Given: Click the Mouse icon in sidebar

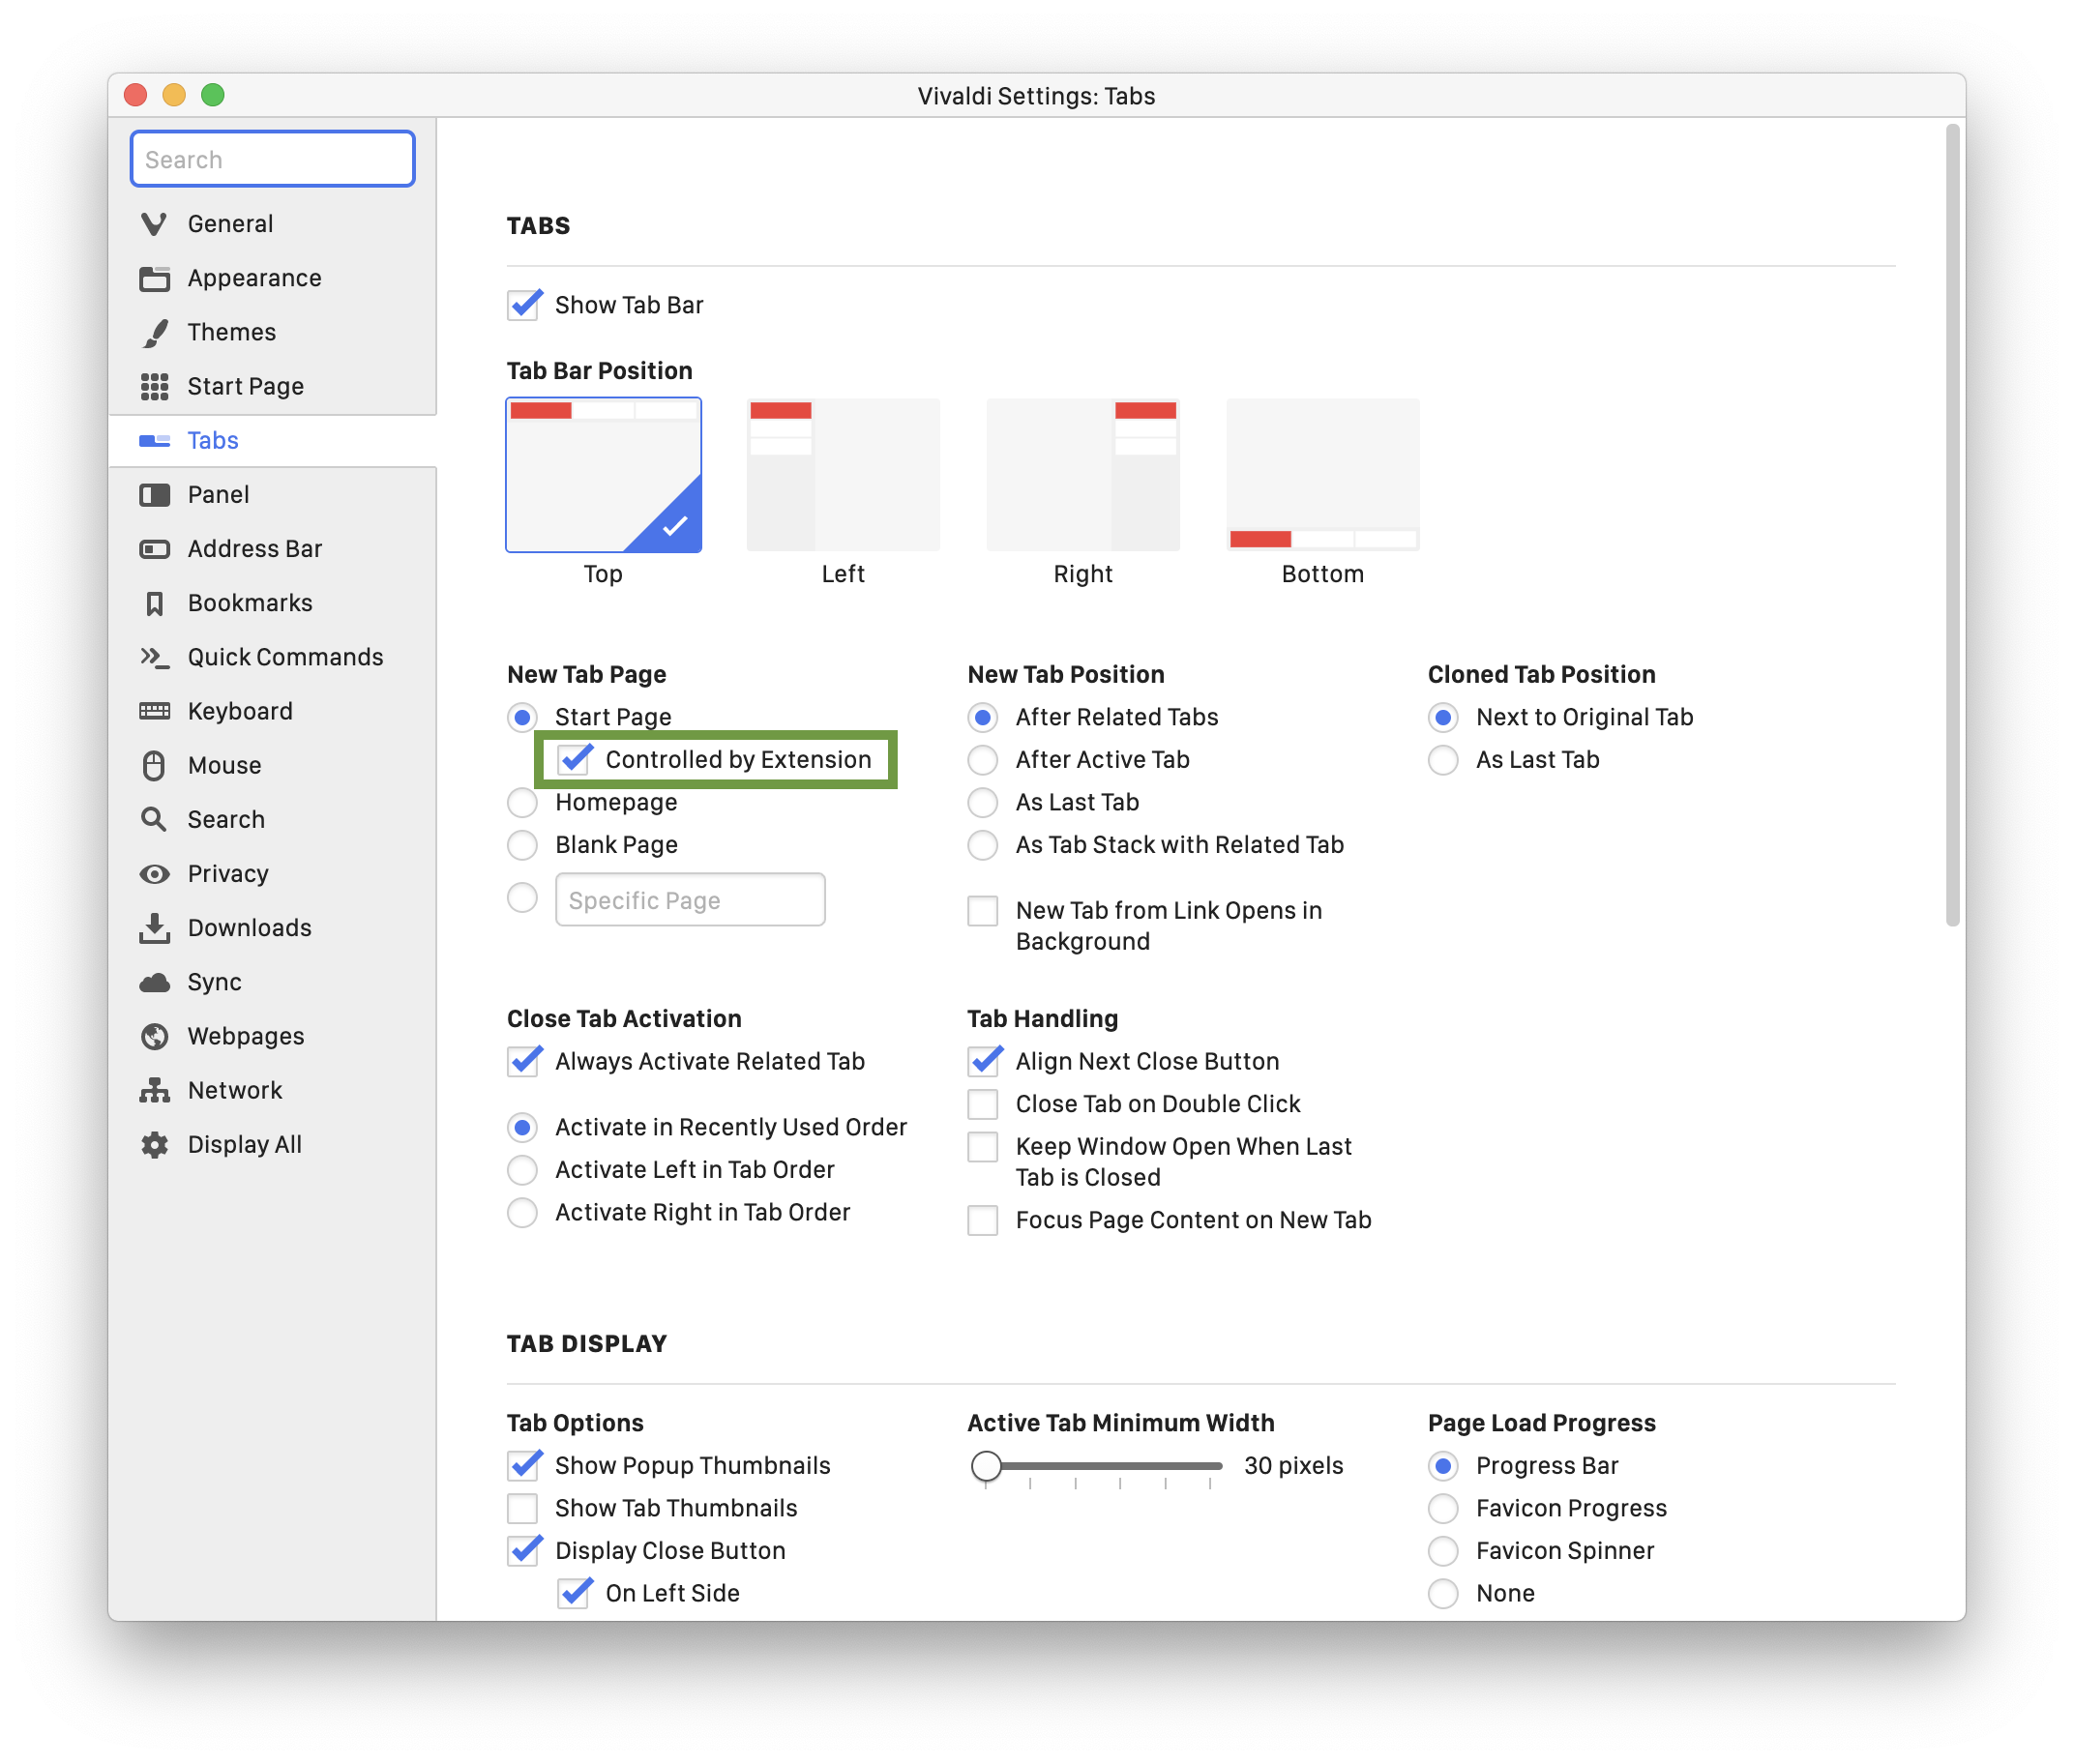Looking at the screenshot, I should (154, 765).
